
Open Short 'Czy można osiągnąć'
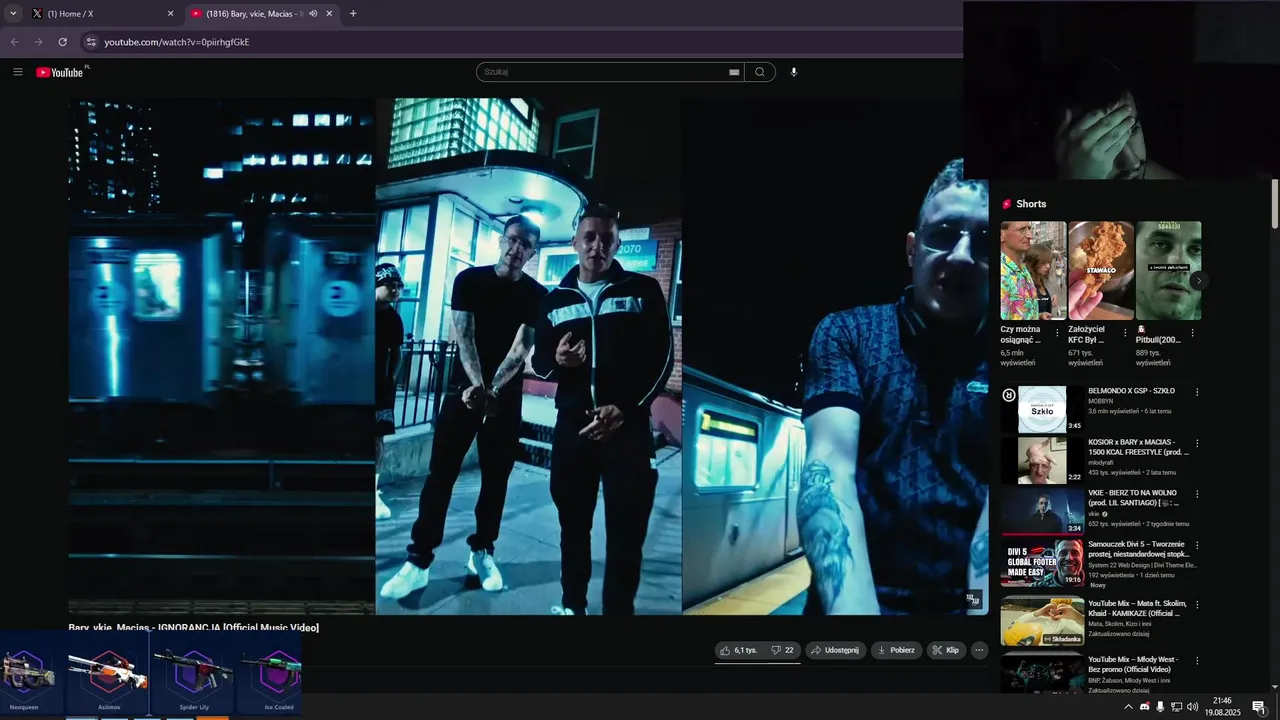pos(1033,271)
